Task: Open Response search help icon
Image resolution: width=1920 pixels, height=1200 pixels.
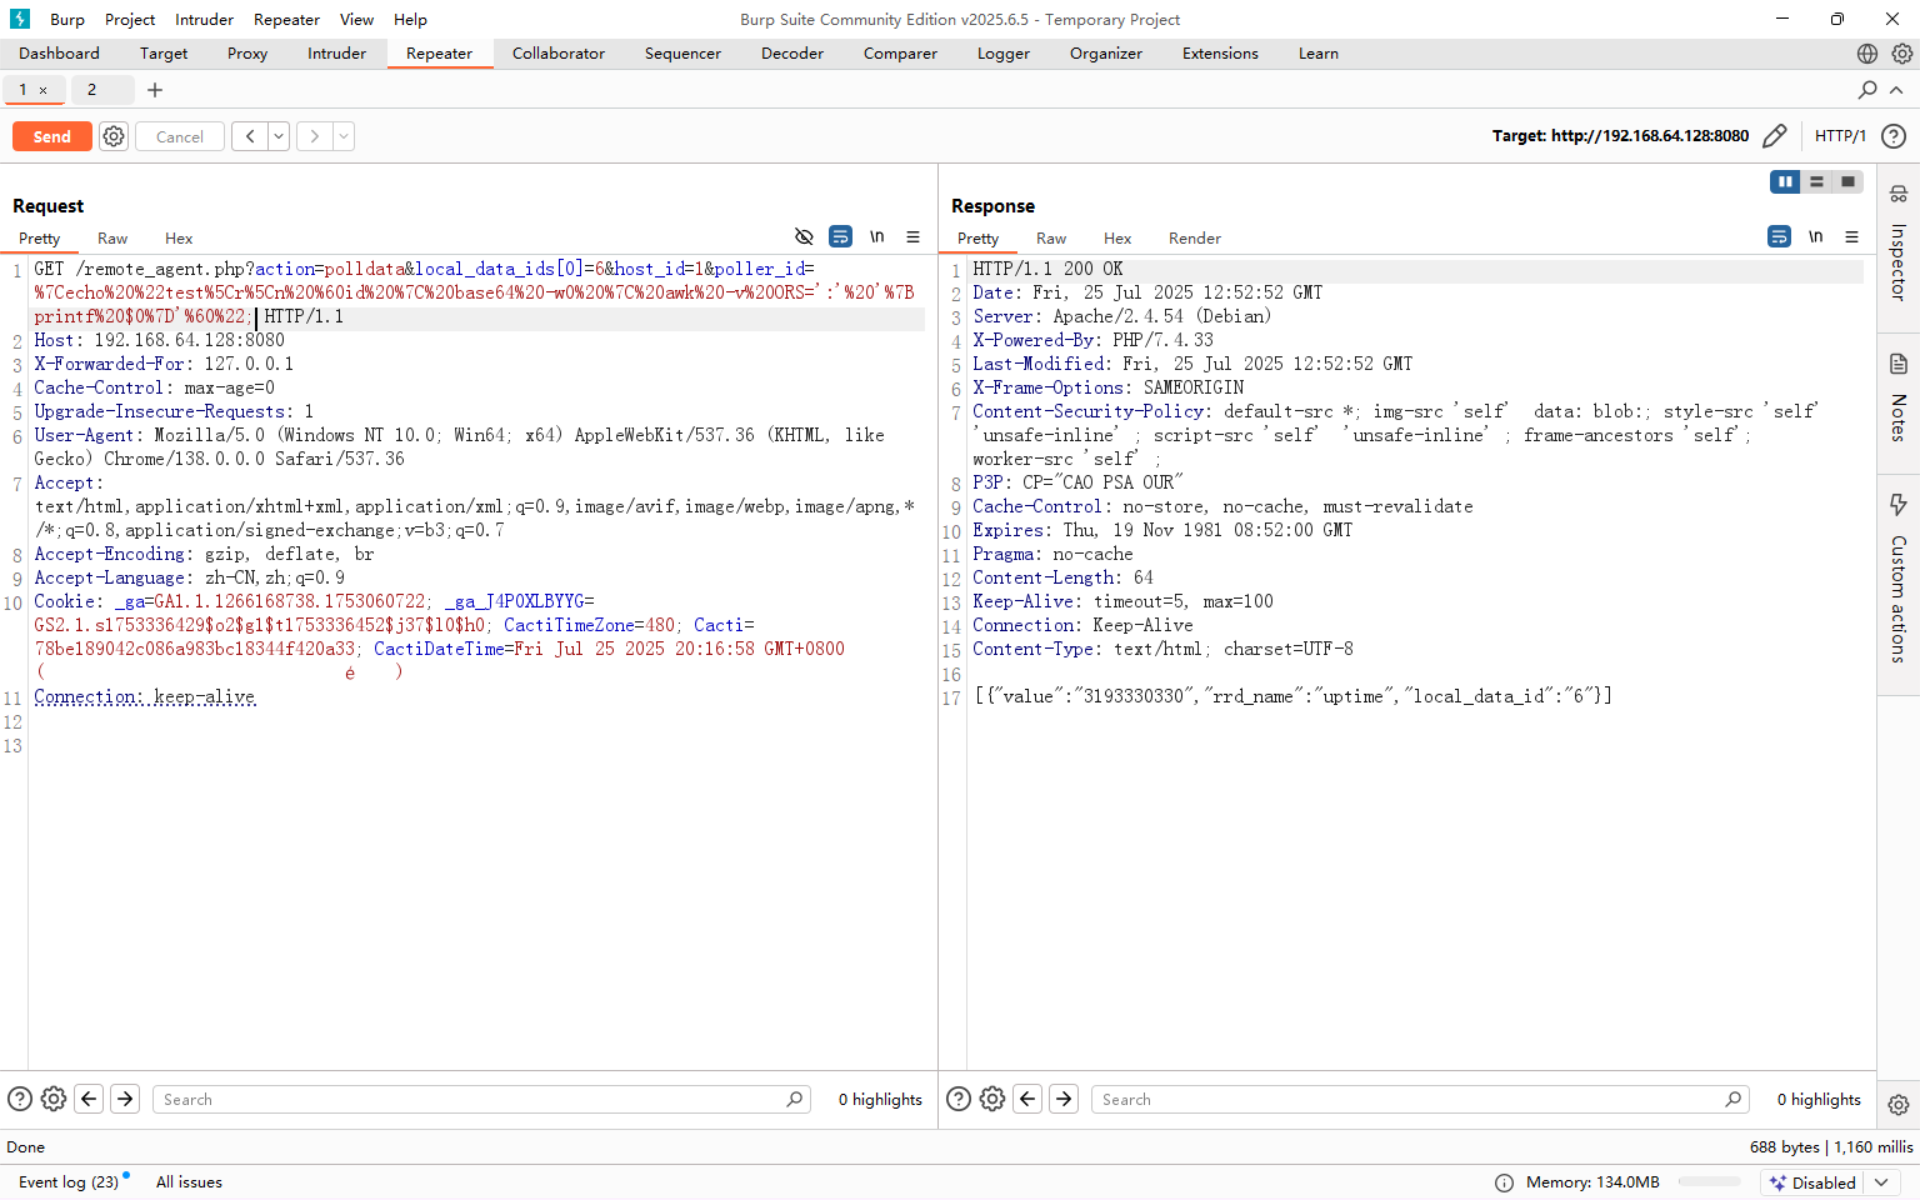Action: click(x=958, y=1099)
